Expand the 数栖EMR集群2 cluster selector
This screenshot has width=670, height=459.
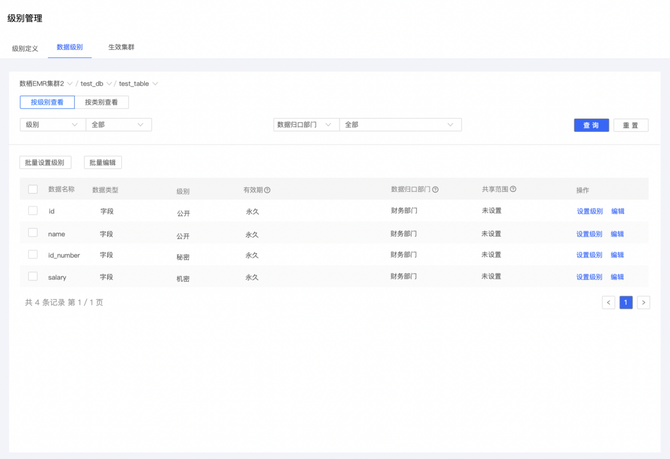pyautogui.click(x=46, y=84)
